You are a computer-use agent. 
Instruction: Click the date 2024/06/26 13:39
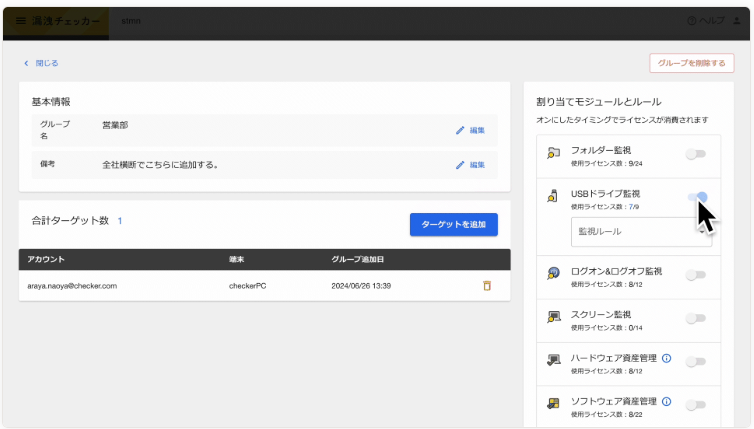(361, 286)
